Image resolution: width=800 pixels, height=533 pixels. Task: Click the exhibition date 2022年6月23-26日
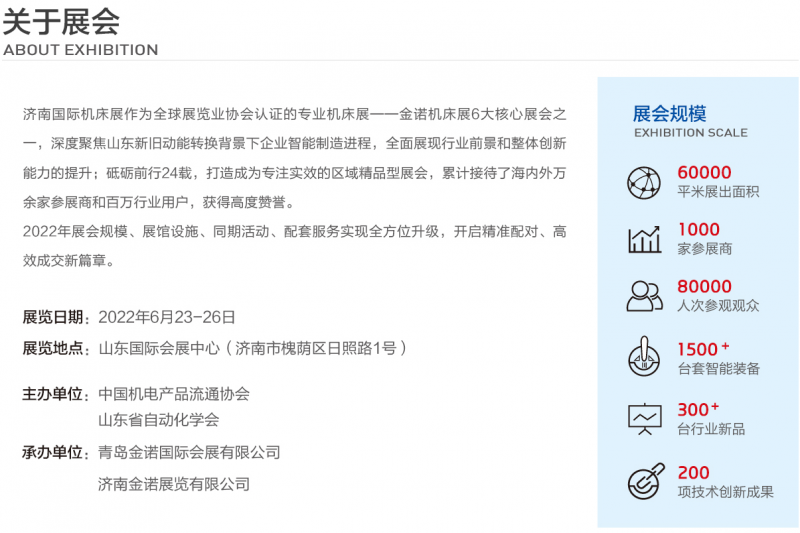(x=167, y=317)
